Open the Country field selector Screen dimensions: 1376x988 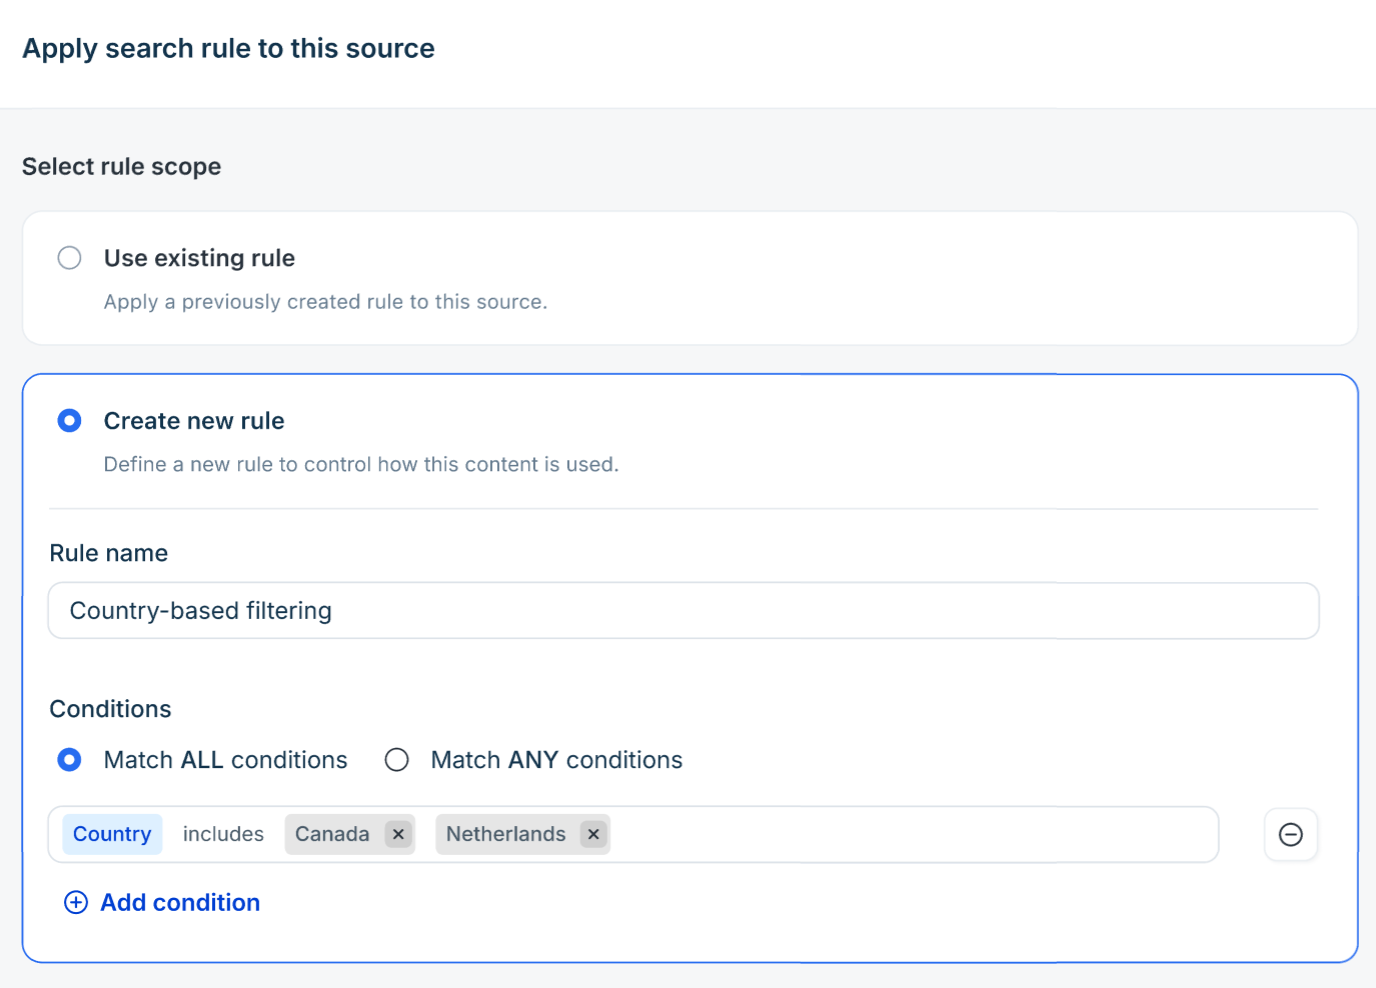[112, 834]
